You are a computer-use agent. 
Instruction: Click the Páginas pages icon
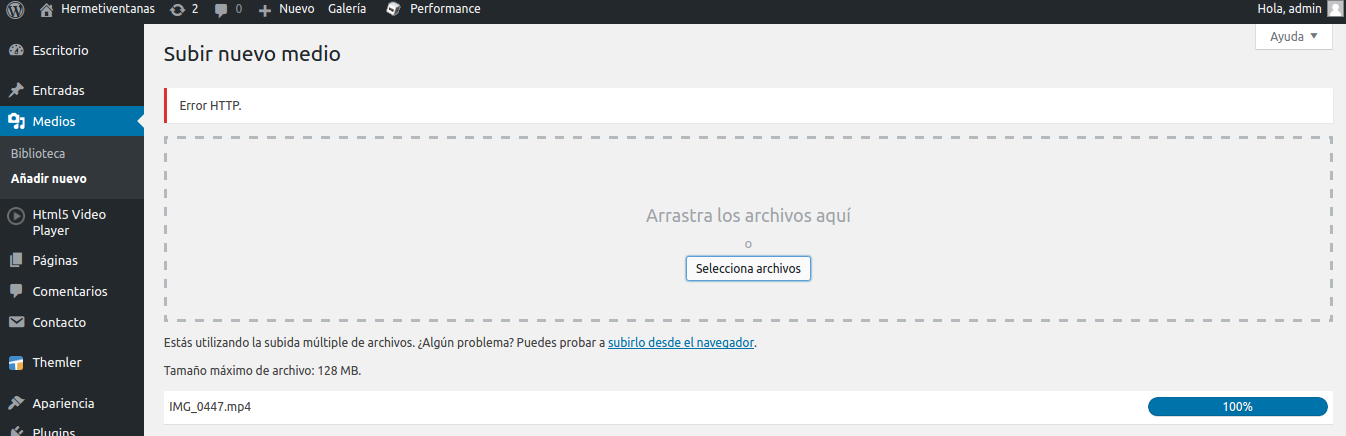(16, 260)
